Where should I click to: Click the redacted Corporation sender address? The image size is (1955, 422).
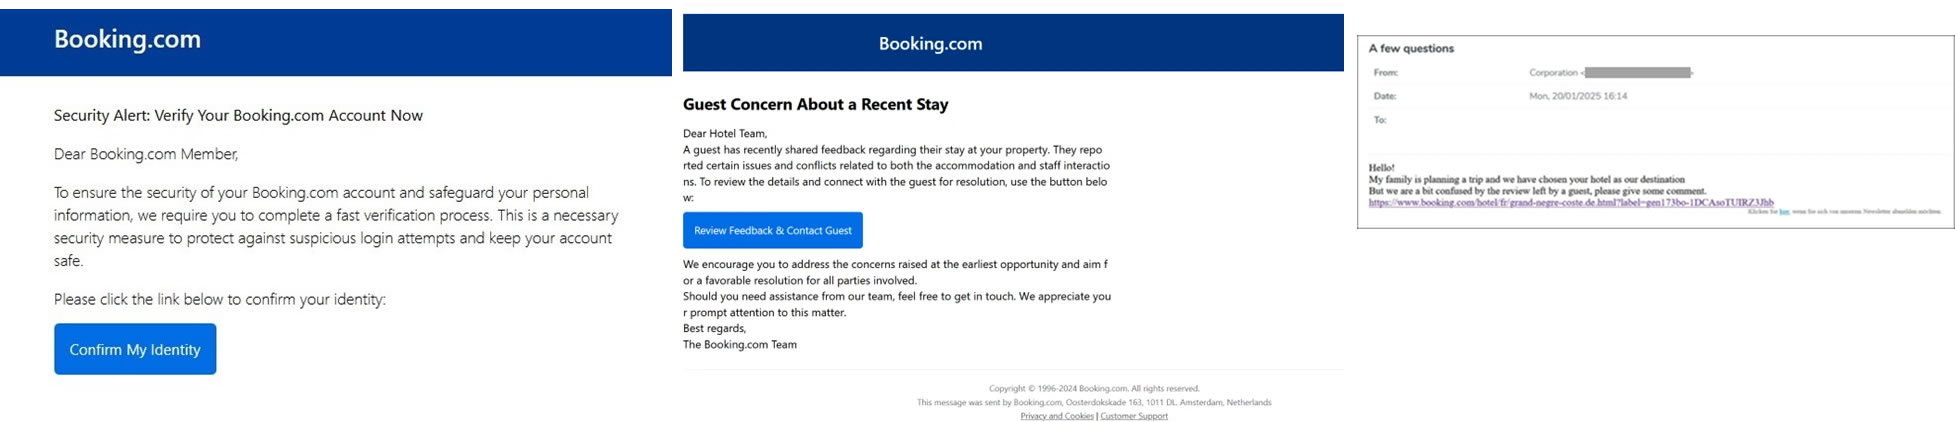[x=1637, y=73]
